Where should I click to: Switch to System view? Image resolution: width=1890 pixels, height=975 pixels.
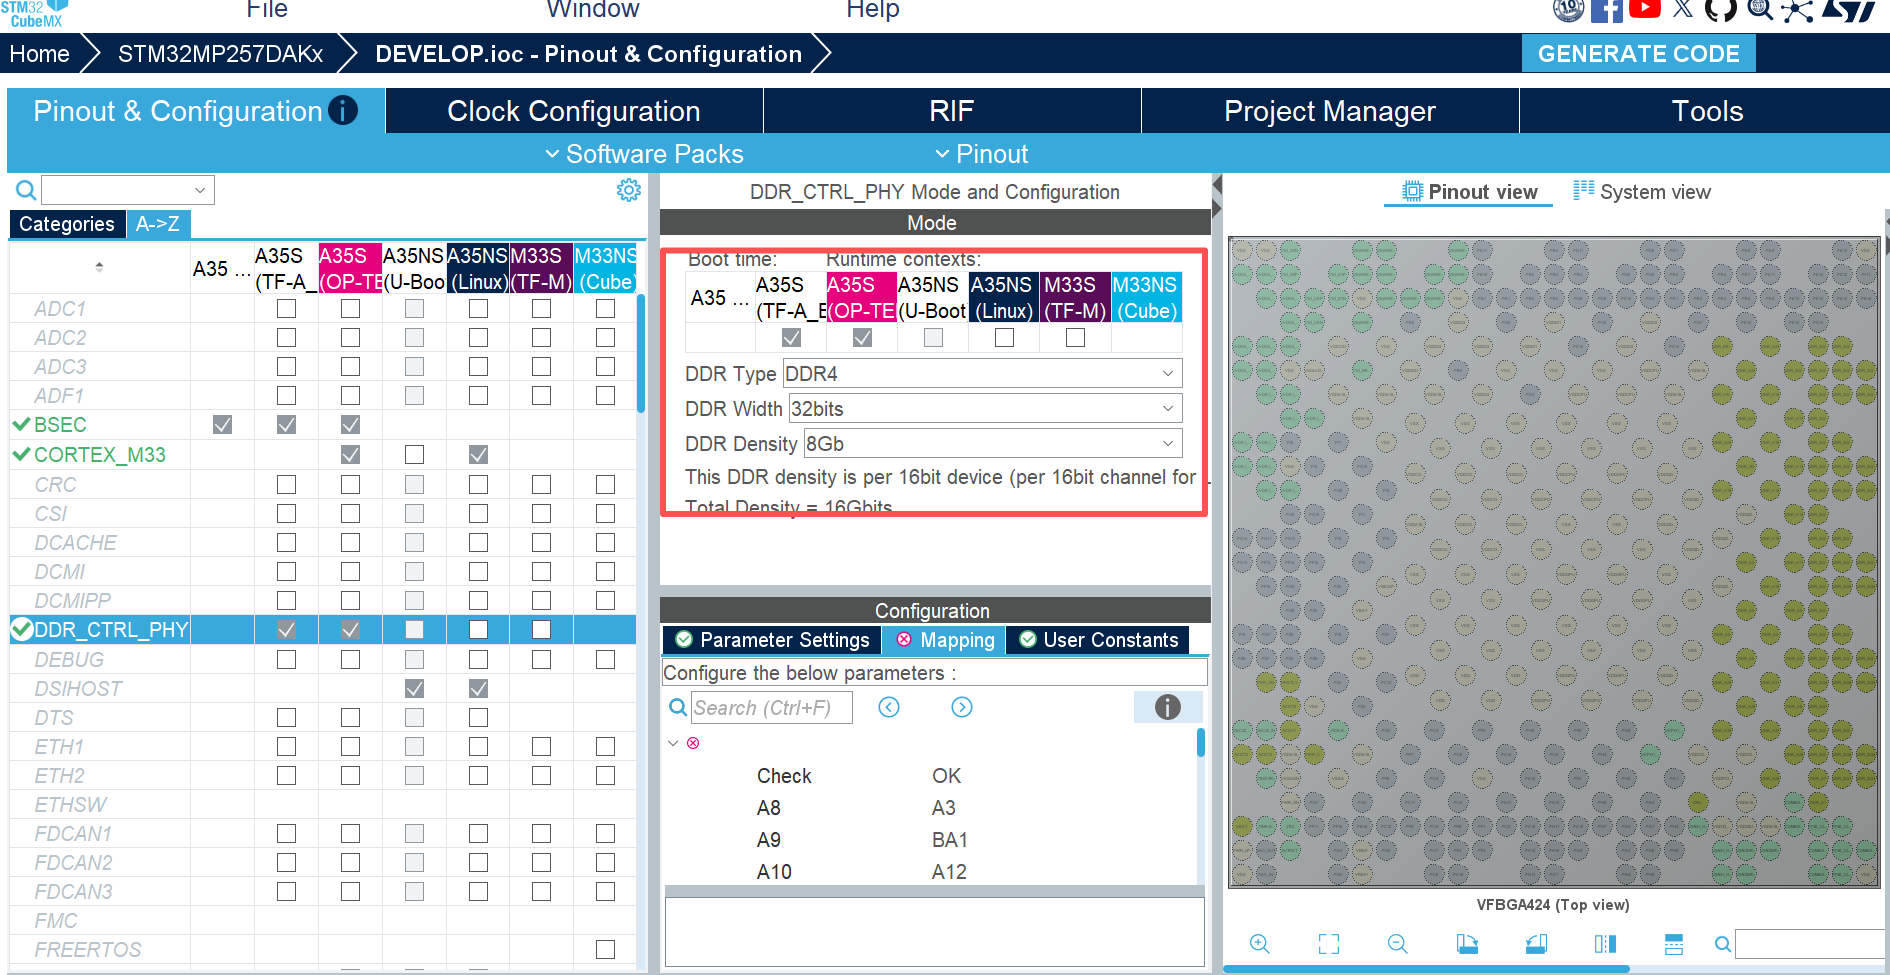pyautogui.click(x=1642, y=192)
